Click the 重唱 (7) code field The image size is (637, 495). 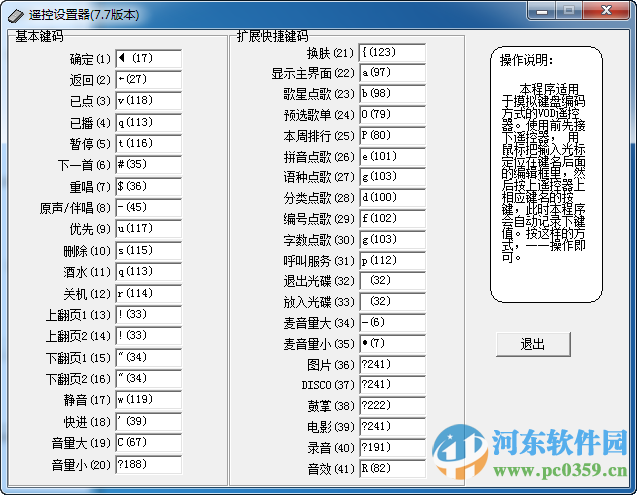click(x=149, y=187)
